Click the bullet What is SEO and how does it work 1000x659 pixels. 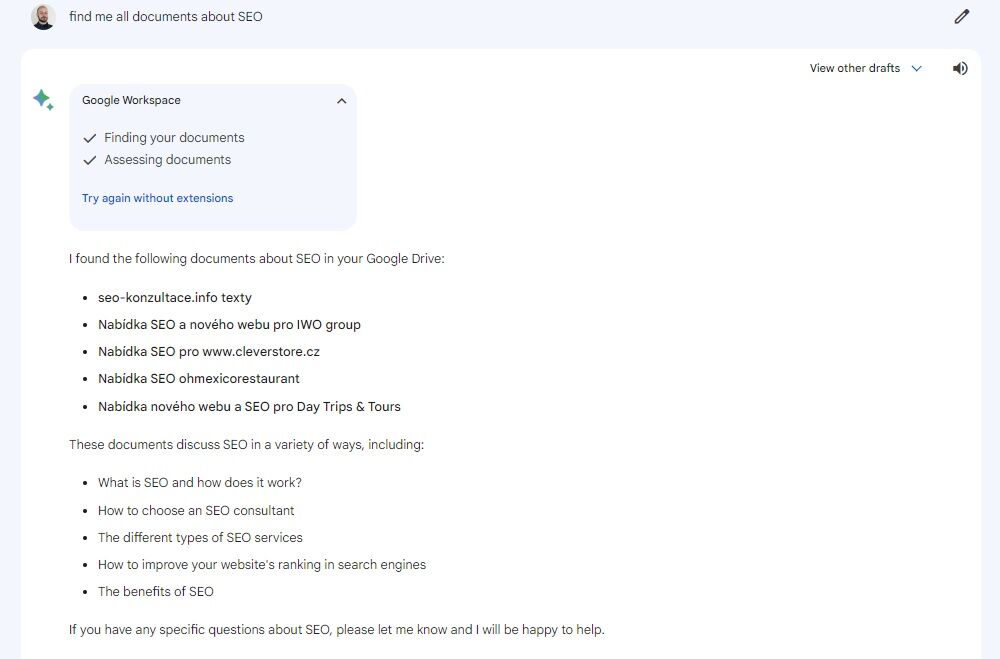click(199, 483)
